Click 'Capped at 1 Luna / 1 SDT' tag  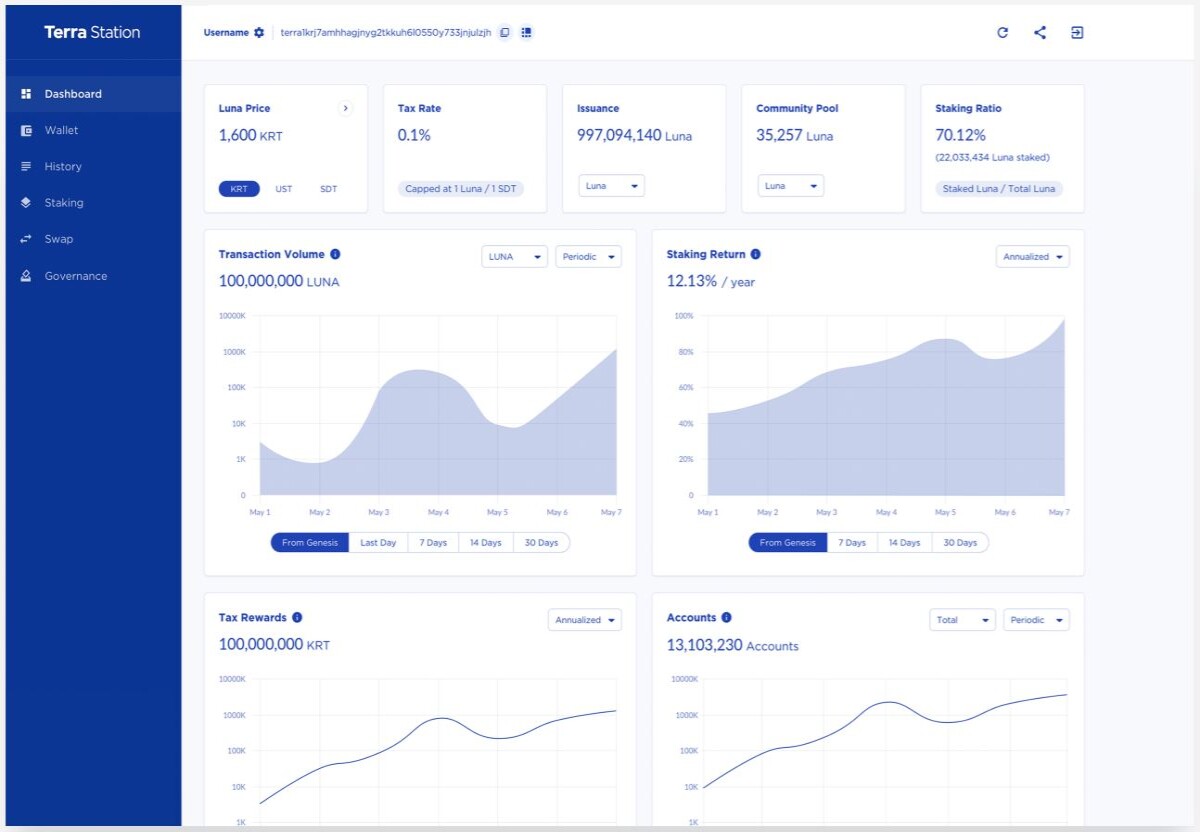(461, 189)
